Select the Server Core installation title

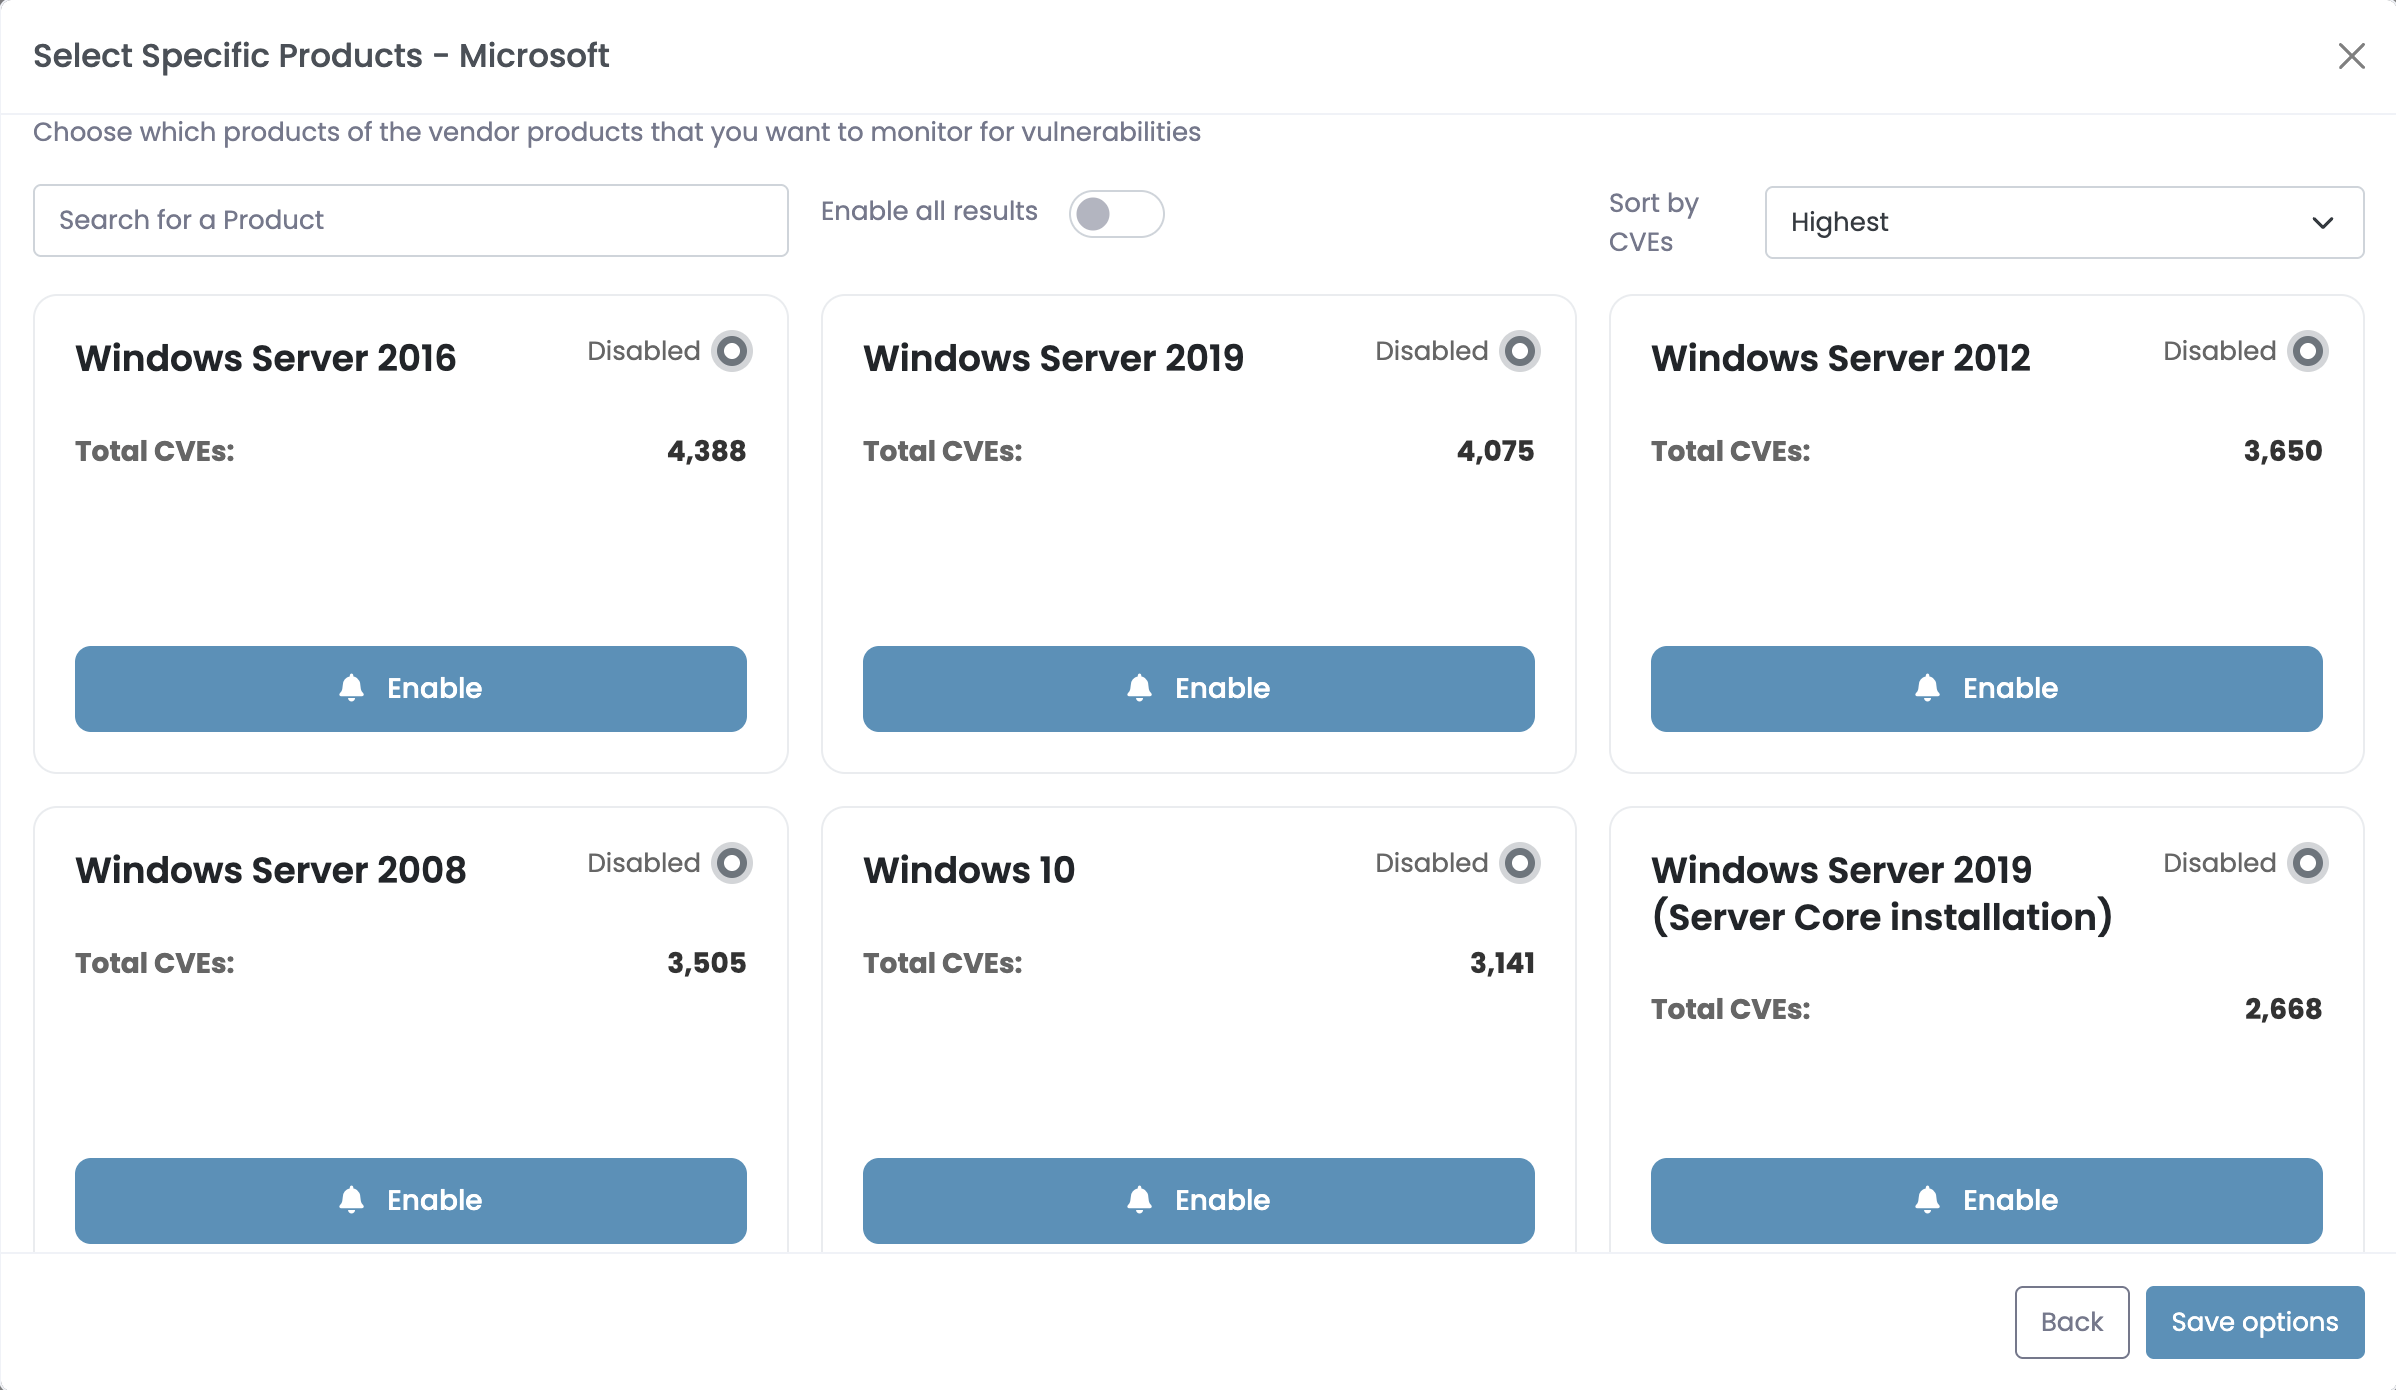click(1882, 893)
